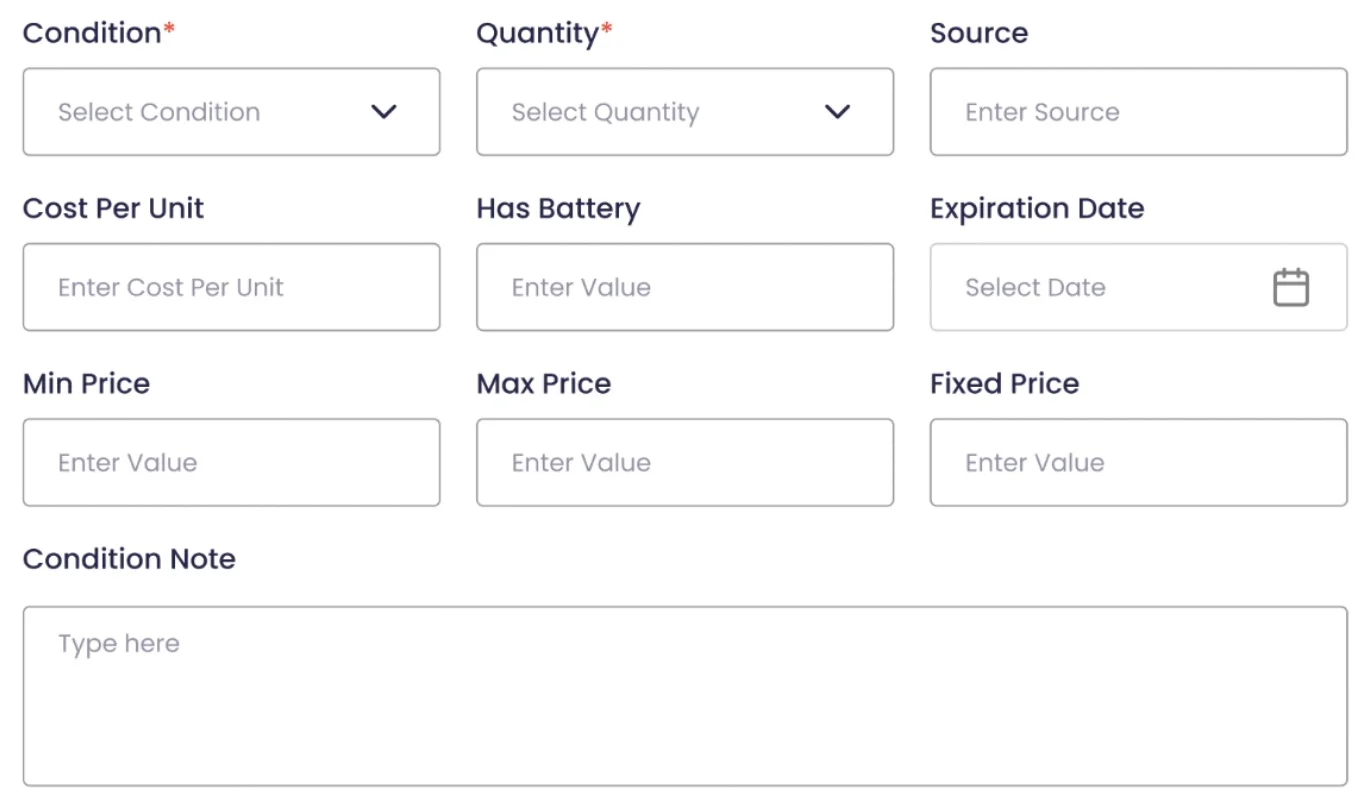Click the Condition Note heading label
Screen dimensions: 1366x802
tap(129, 558)
